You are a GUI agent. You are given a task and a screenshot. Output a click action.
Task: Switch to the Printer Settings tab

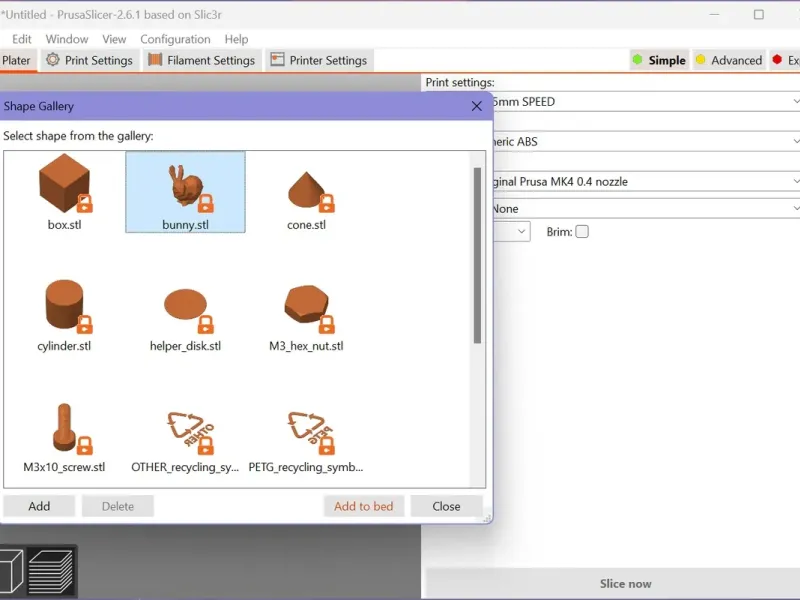coord(319,60)
